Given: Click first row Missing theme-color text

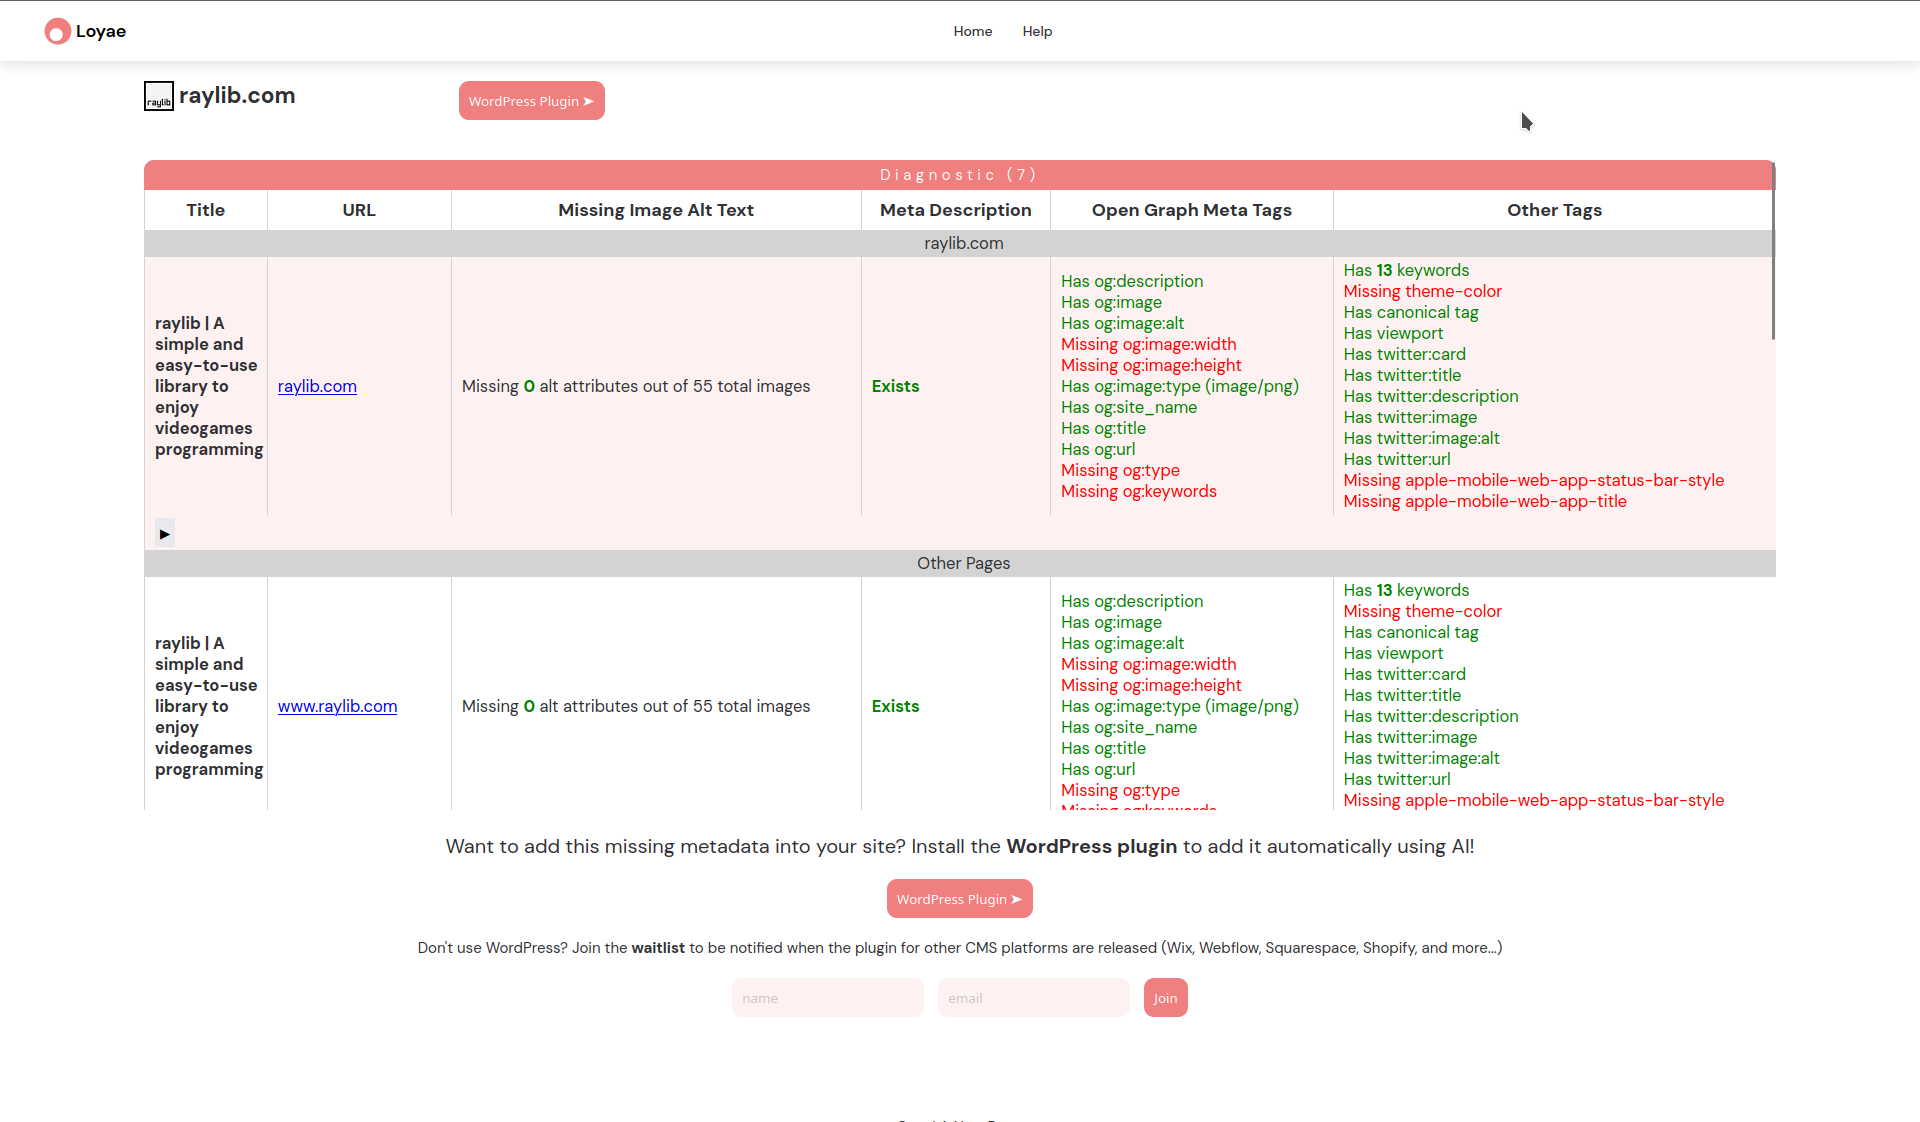Looking at the screenshot, I should tap(1422, 291).
